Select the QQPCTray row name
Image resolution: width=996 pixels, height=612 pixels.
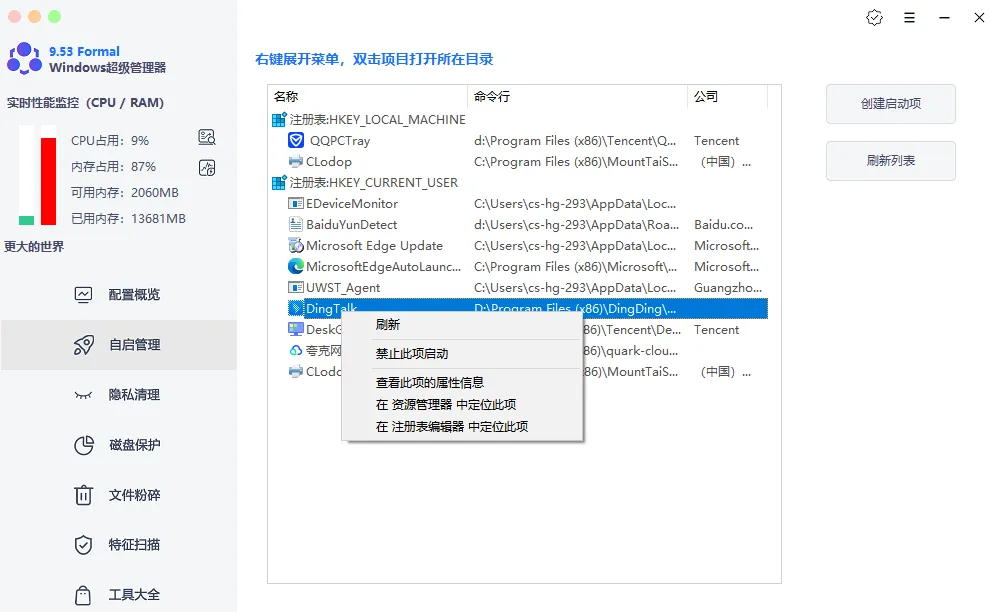340,140
